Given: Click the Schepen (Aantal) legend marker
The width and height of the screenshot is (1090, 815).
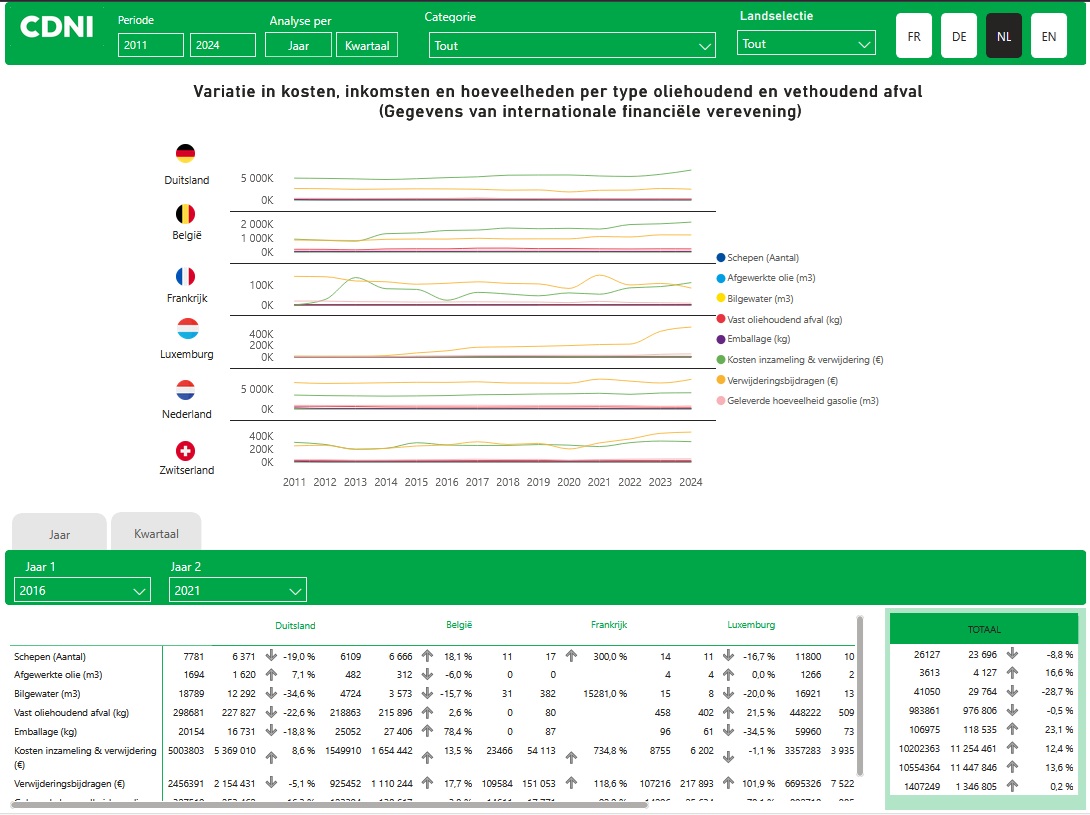Looking at the screenshot, I should pos(721,258).
